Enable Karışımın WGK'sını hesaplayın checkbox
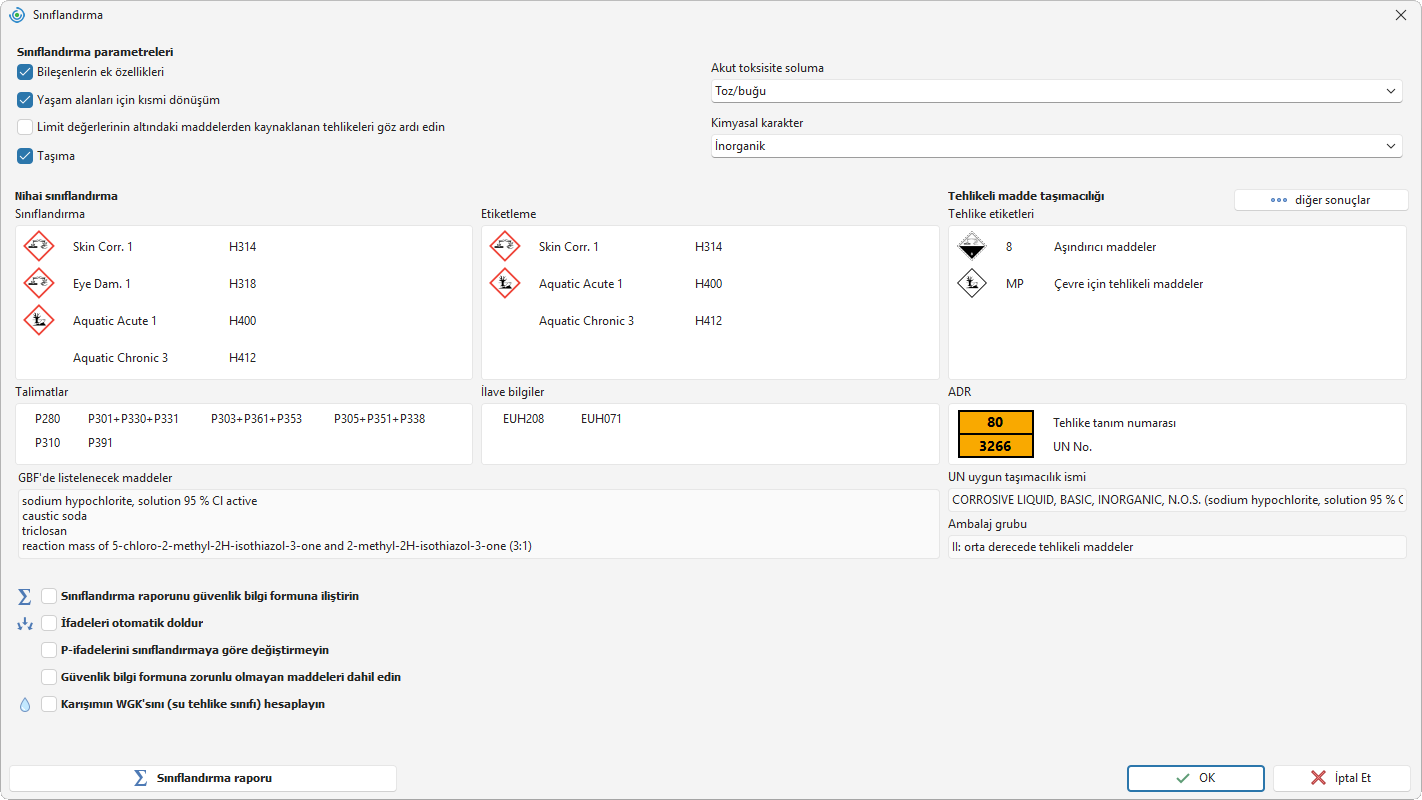Viewport: 1422px width, 800px height. pos(49,704)
